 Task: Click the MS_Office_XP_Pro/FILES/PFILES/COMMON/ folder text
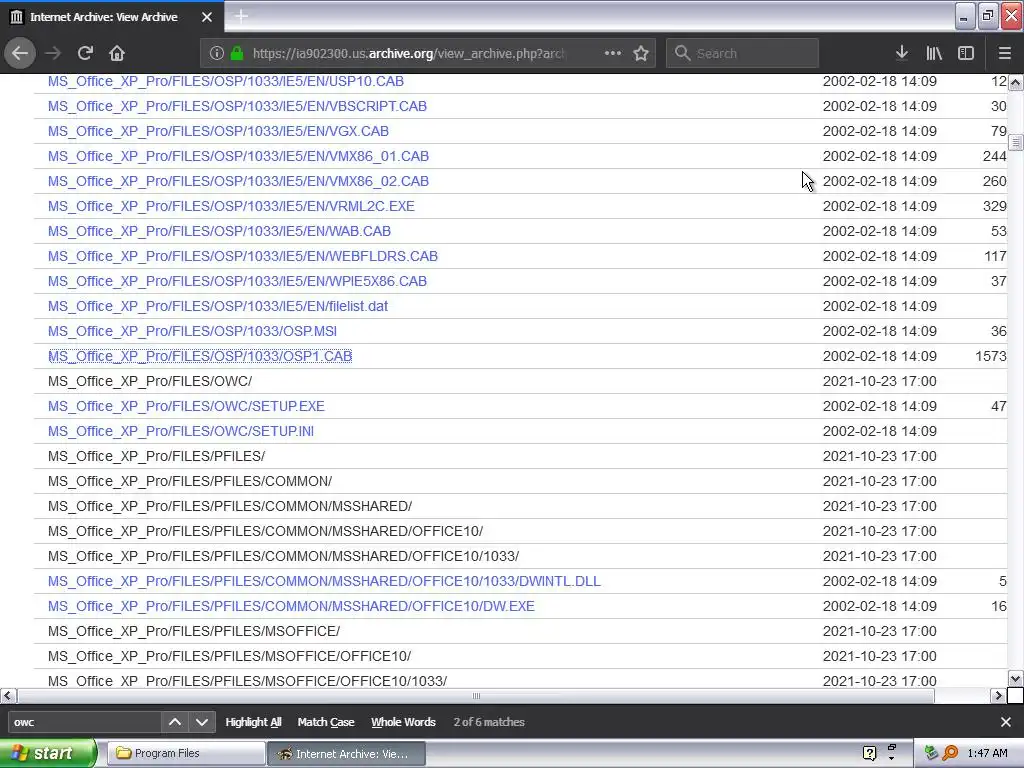pos(190,481)
